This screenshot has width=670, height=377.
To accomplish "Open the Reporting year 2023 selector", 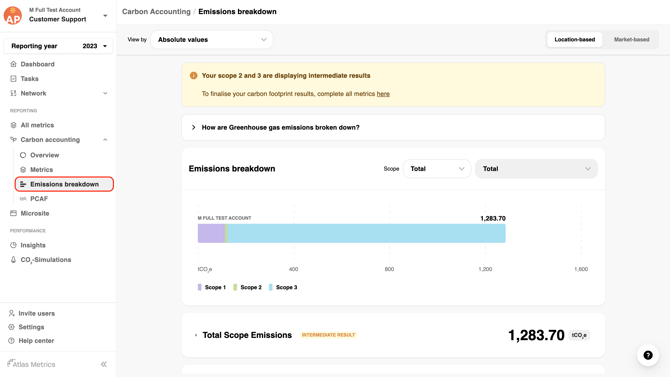I will click(x=59, y=46).
